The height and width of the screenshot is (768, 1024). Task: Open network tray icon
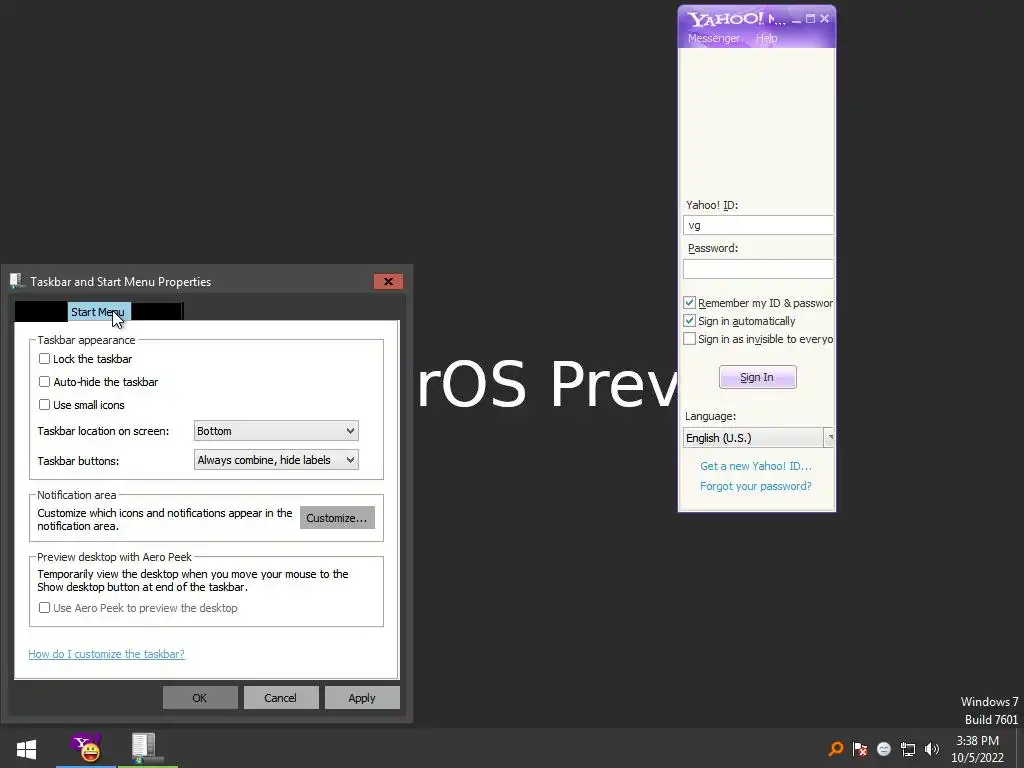(x=908, y=748)
